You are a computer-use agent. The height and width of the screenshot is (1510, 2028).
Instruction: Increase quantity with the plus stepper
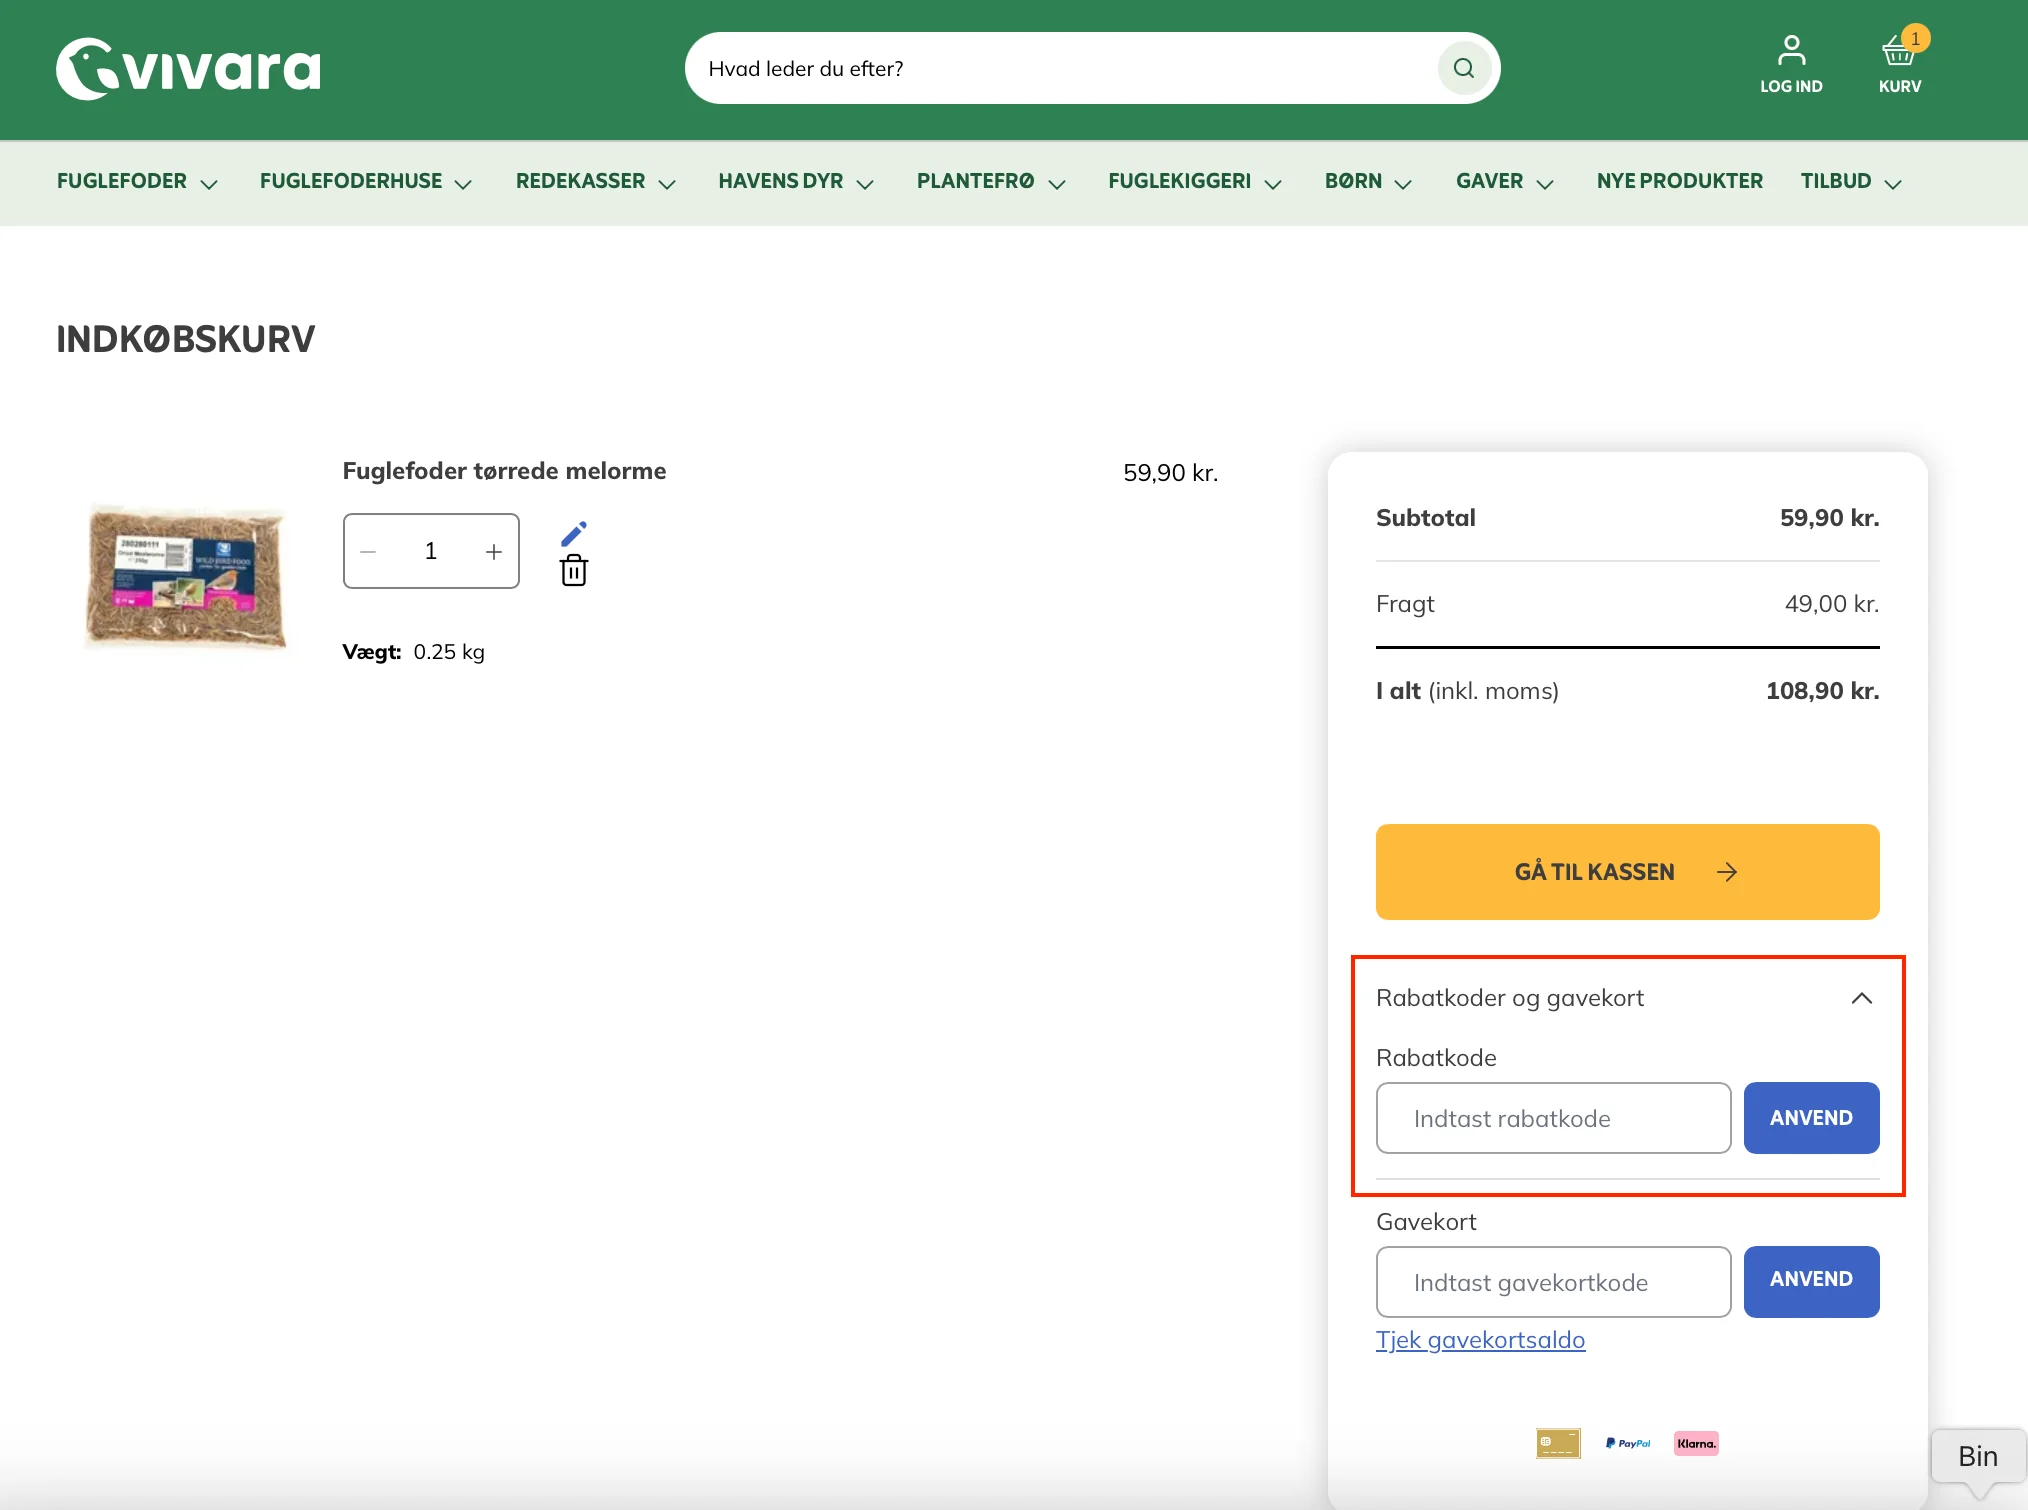(494, 551)
